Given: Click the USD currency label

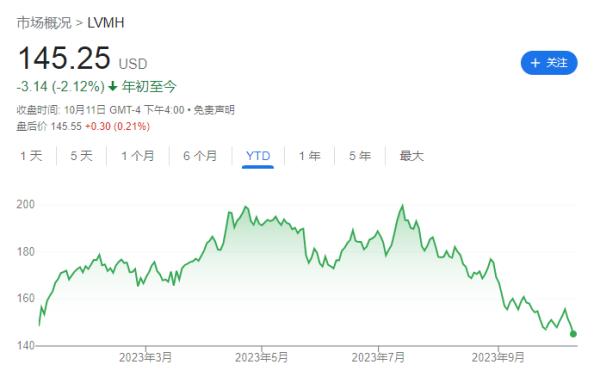Looking at the screenshot, I should (x=133, y=64).
